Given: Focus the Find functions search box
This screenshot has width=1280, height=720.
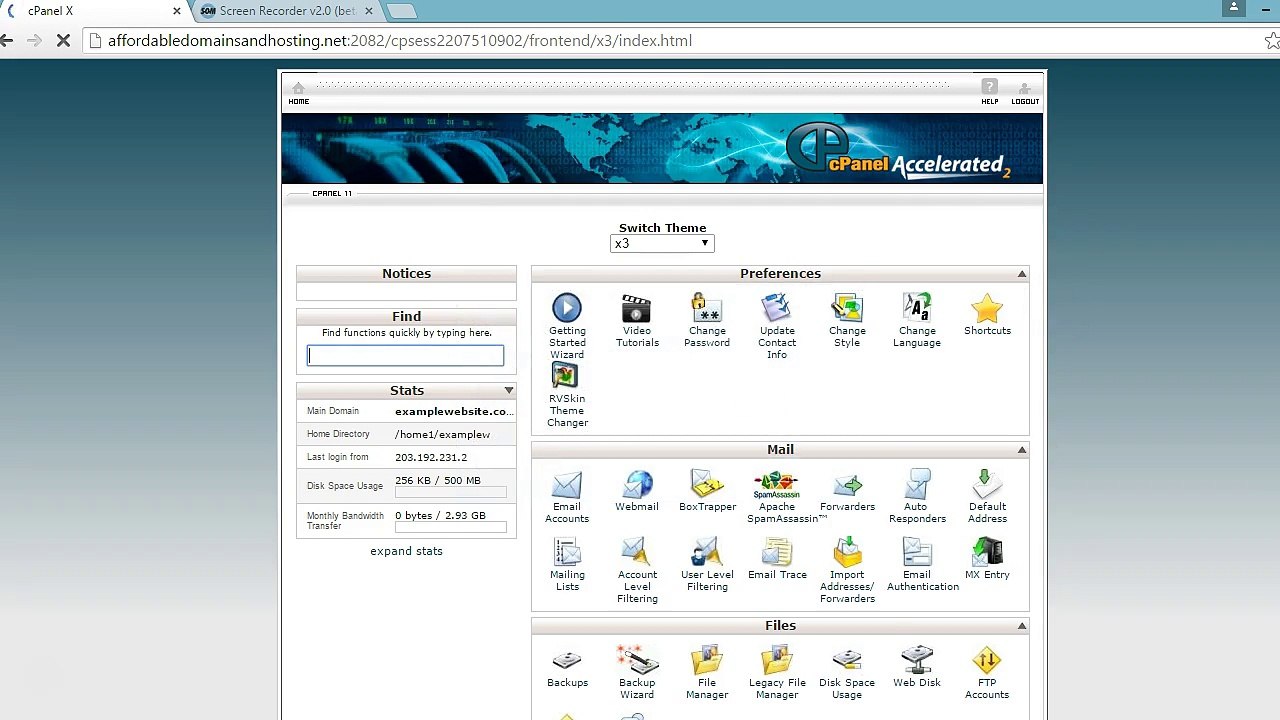Looking at the screenshot, I should pos(405,356).
